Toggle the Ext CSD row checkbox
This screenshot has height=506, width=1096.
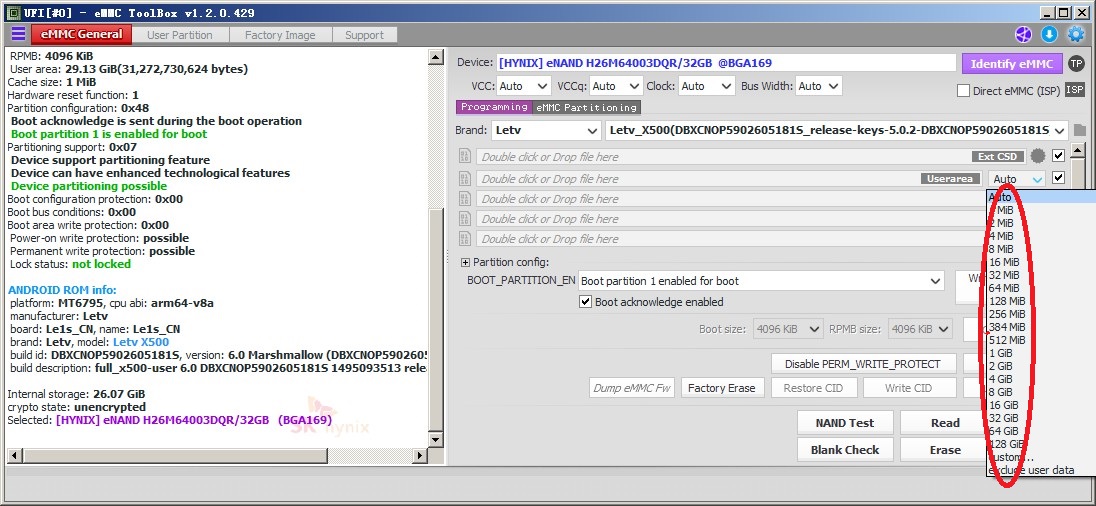[1058, 155]
